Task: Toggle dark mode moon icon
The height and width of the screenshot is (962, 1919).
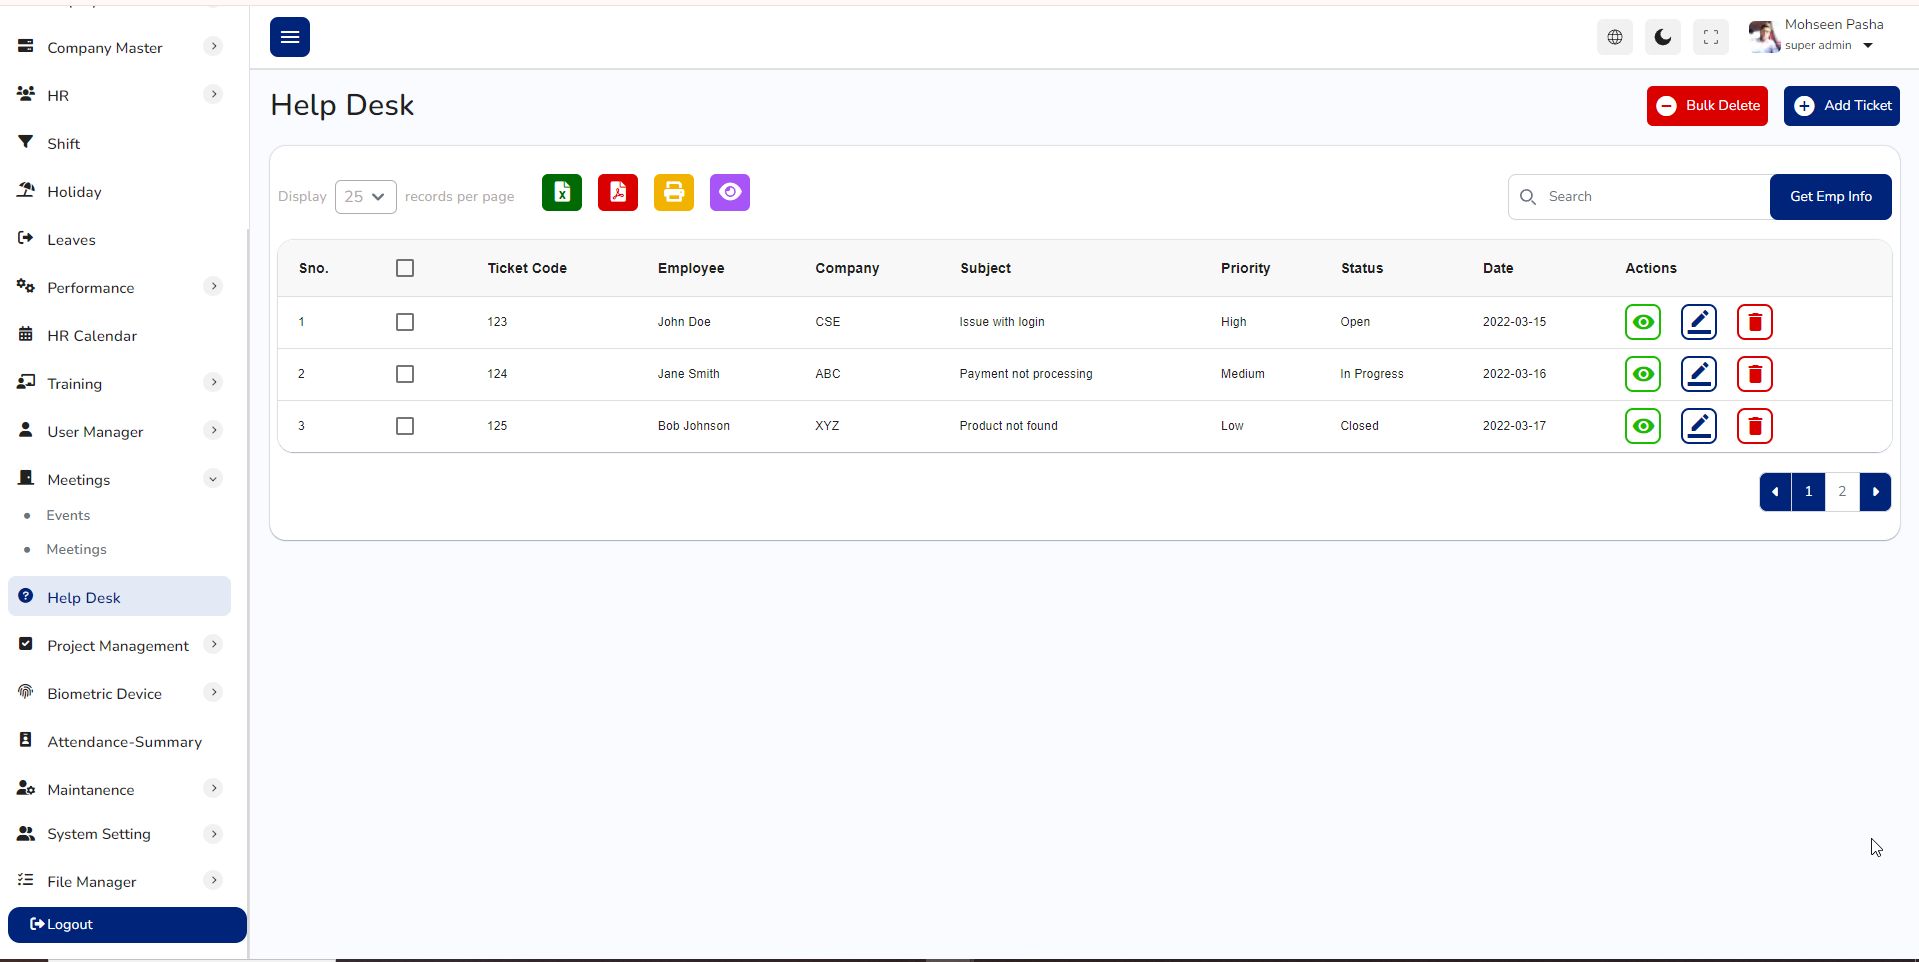Action: click(x=1663, y=37)
